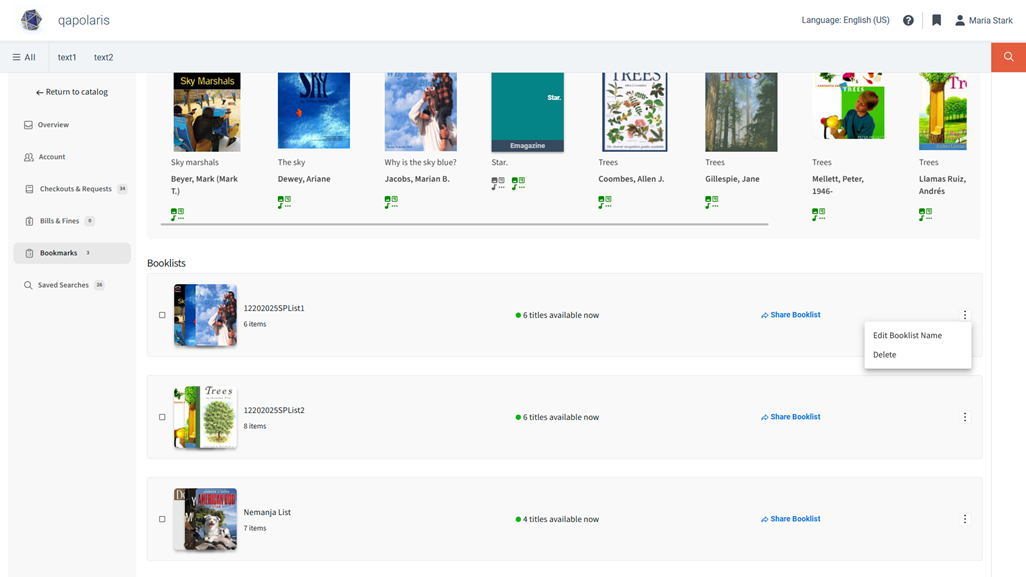Open the Sky Marshals book cover
1026x577 pixels.
tap(207, 112)
